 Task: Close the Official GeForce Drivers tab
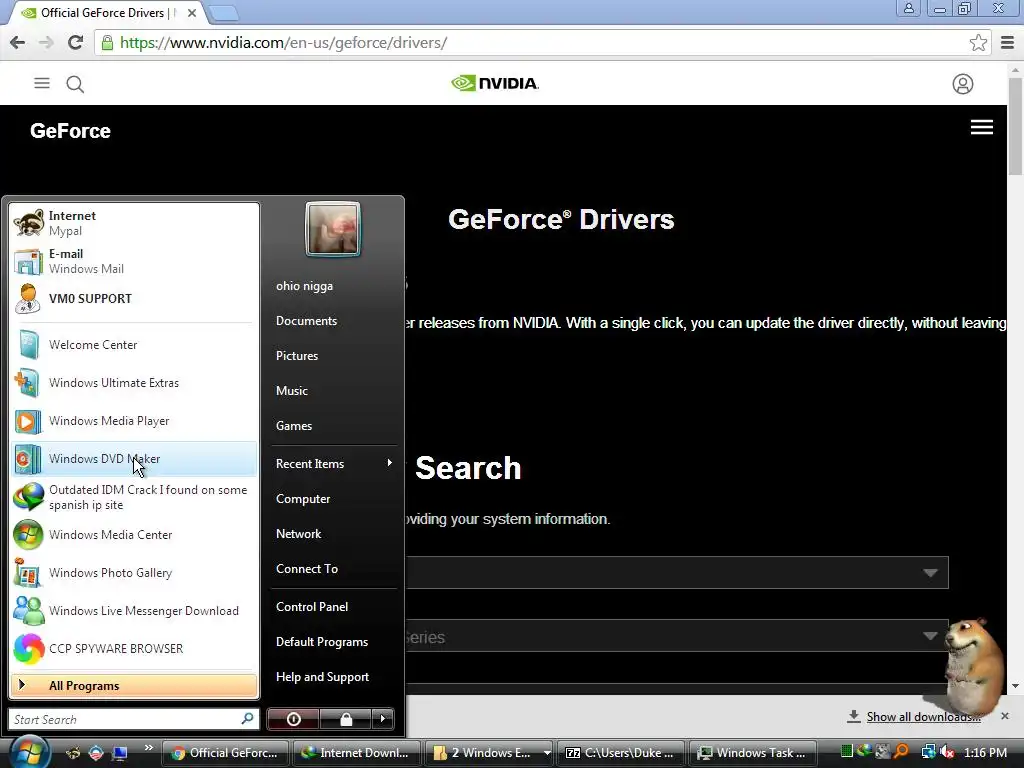coord(192,13)
